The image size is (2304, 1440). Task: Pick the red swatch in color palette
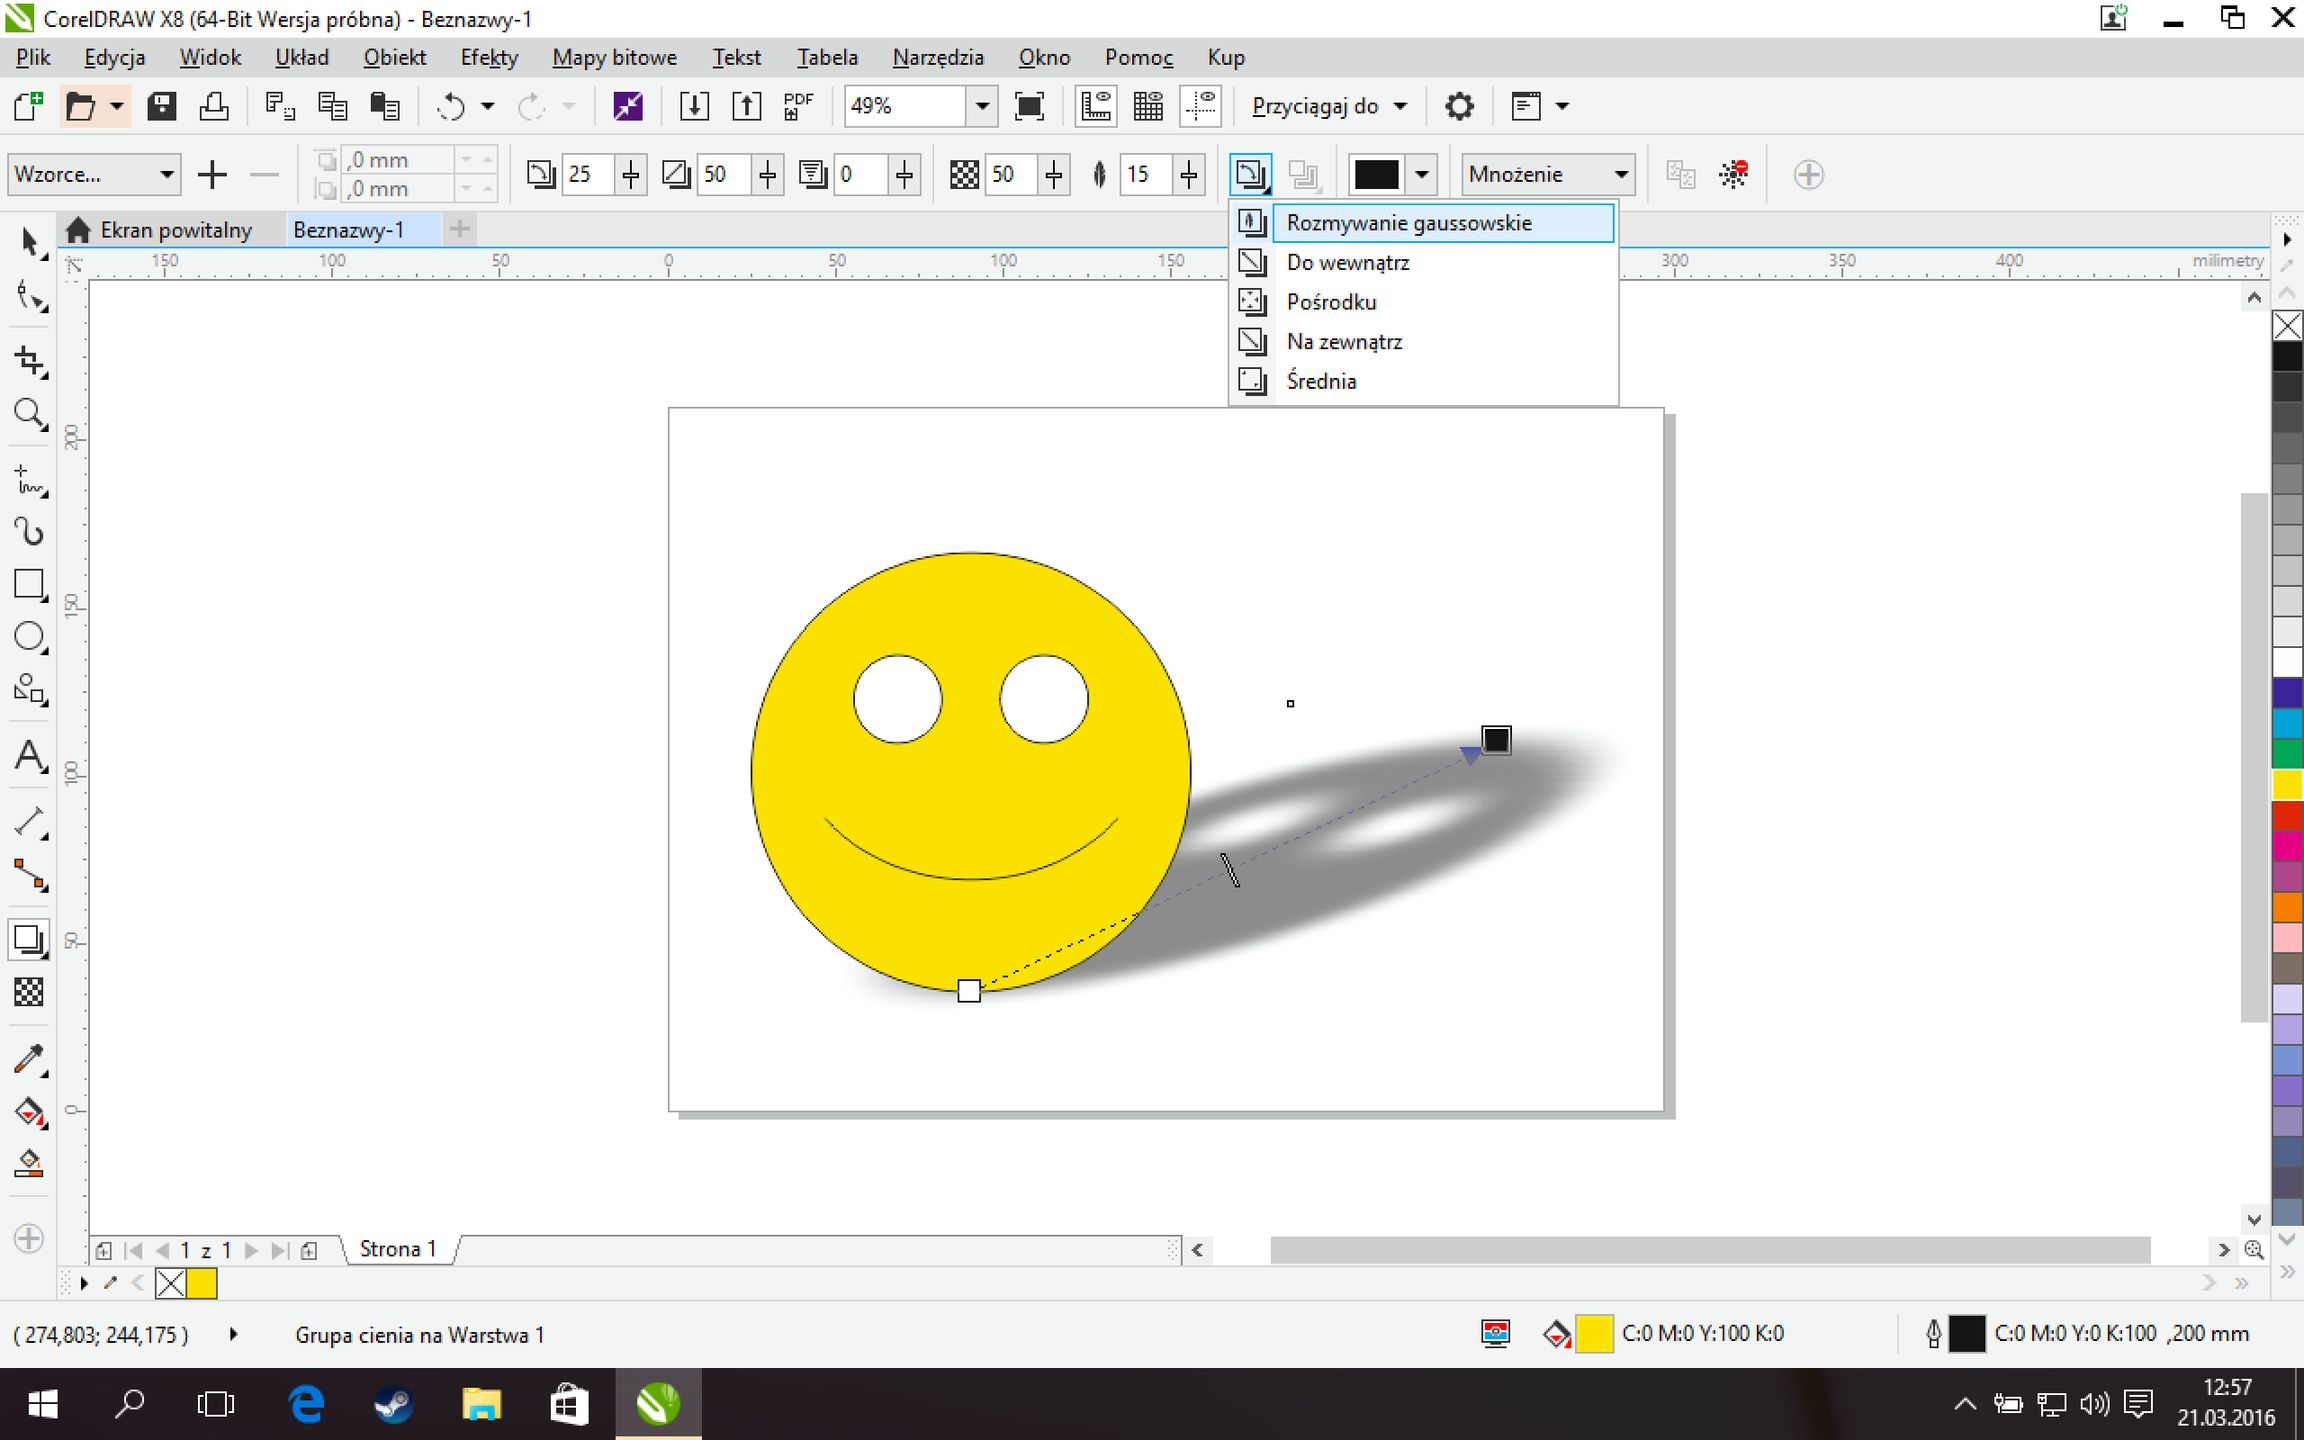pyautogui.click(x=2286, y=815)
